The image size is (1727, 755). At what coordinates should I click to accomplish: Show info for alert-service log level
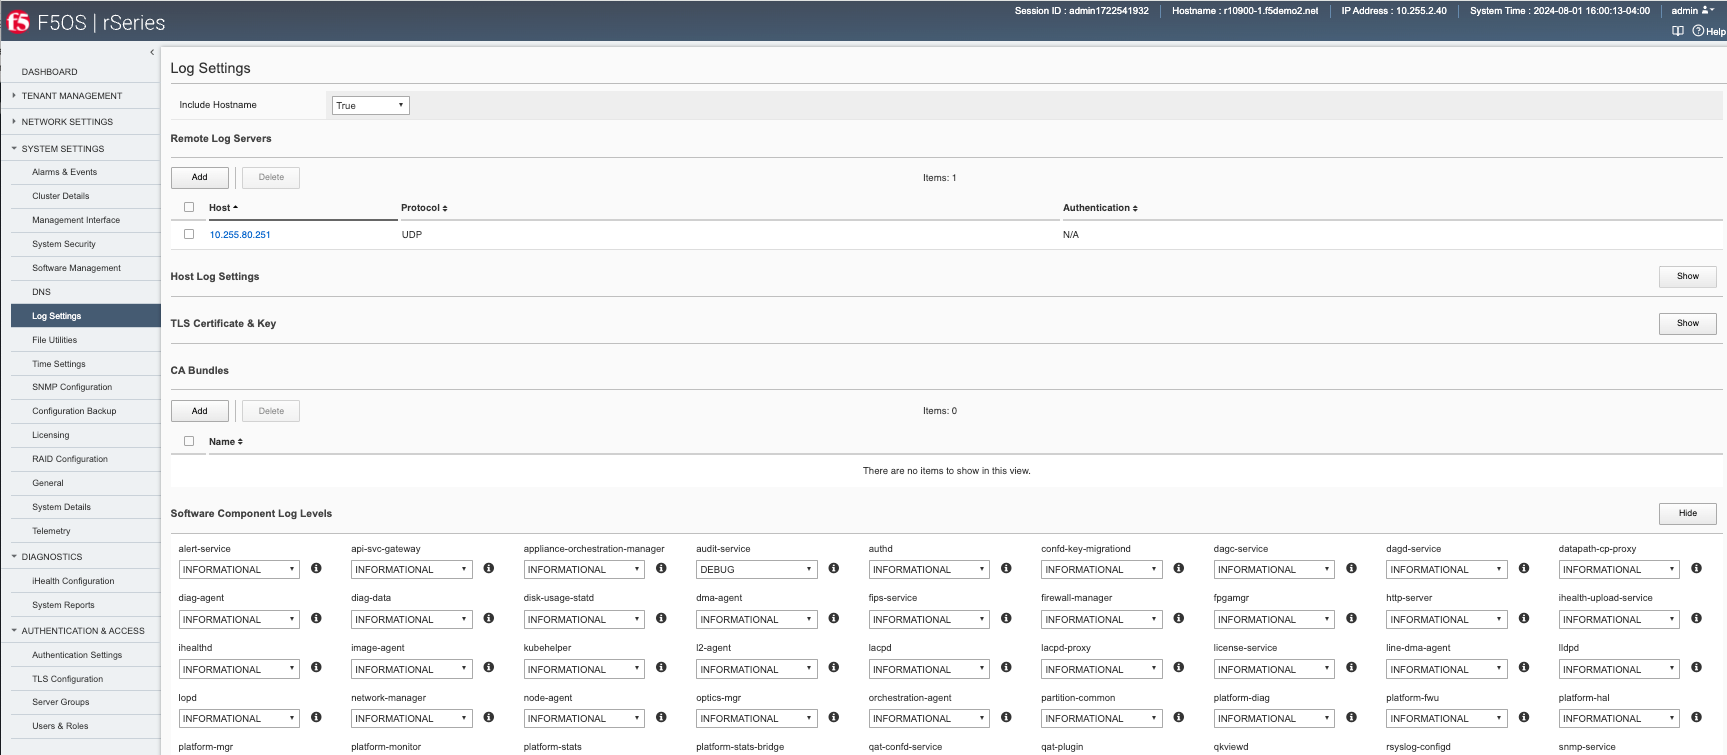click(316, 568)
